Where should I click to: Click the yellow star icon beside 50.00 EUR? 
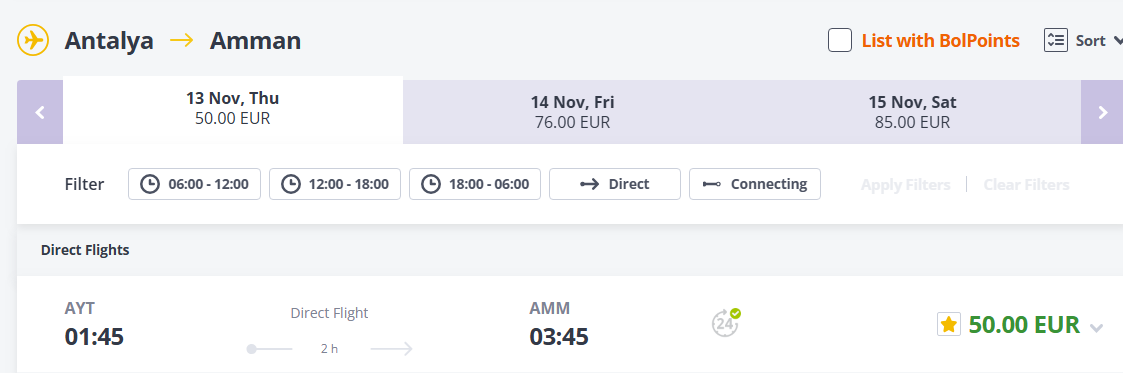pyautogui.click(x=948, y=324)
